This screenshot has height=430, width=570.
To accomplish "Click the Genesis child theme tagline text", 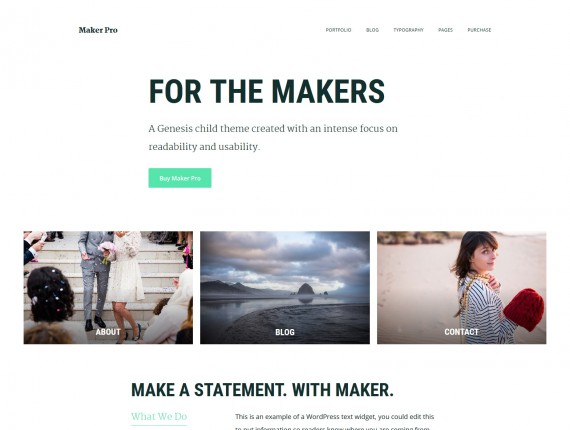I will (273, 137).
